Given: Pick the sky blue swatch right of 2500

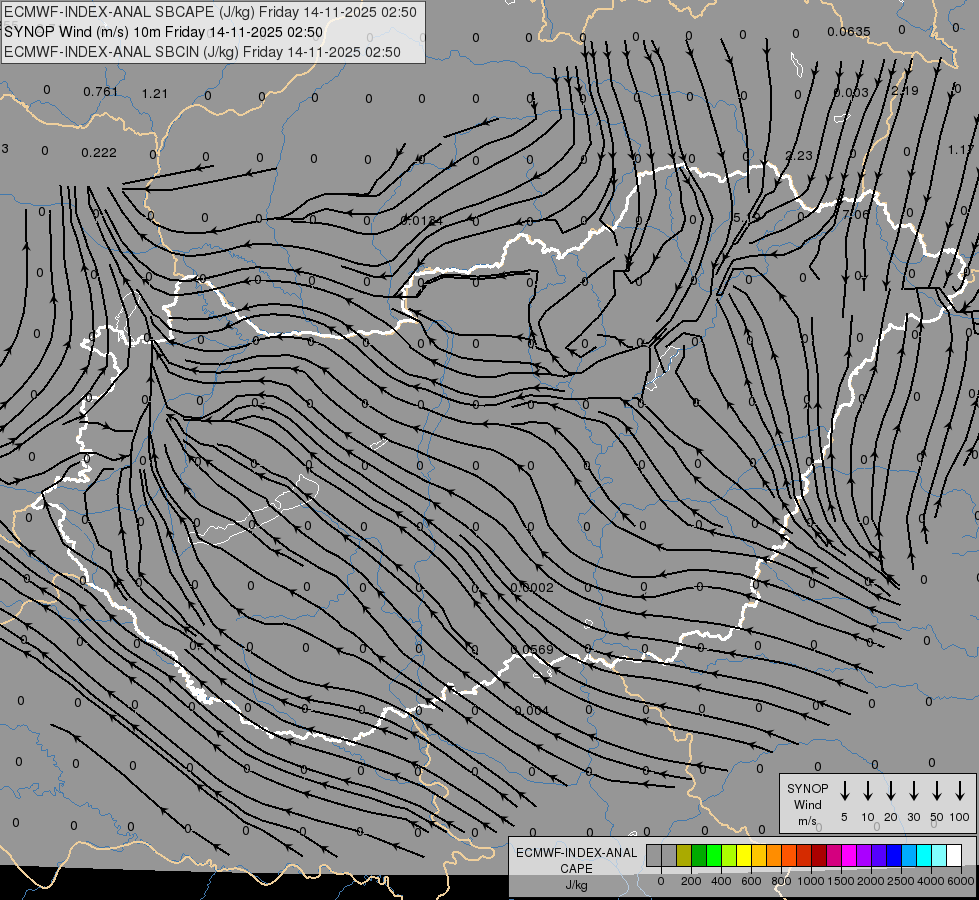Looking at the screenshot, I should point(910,855).
